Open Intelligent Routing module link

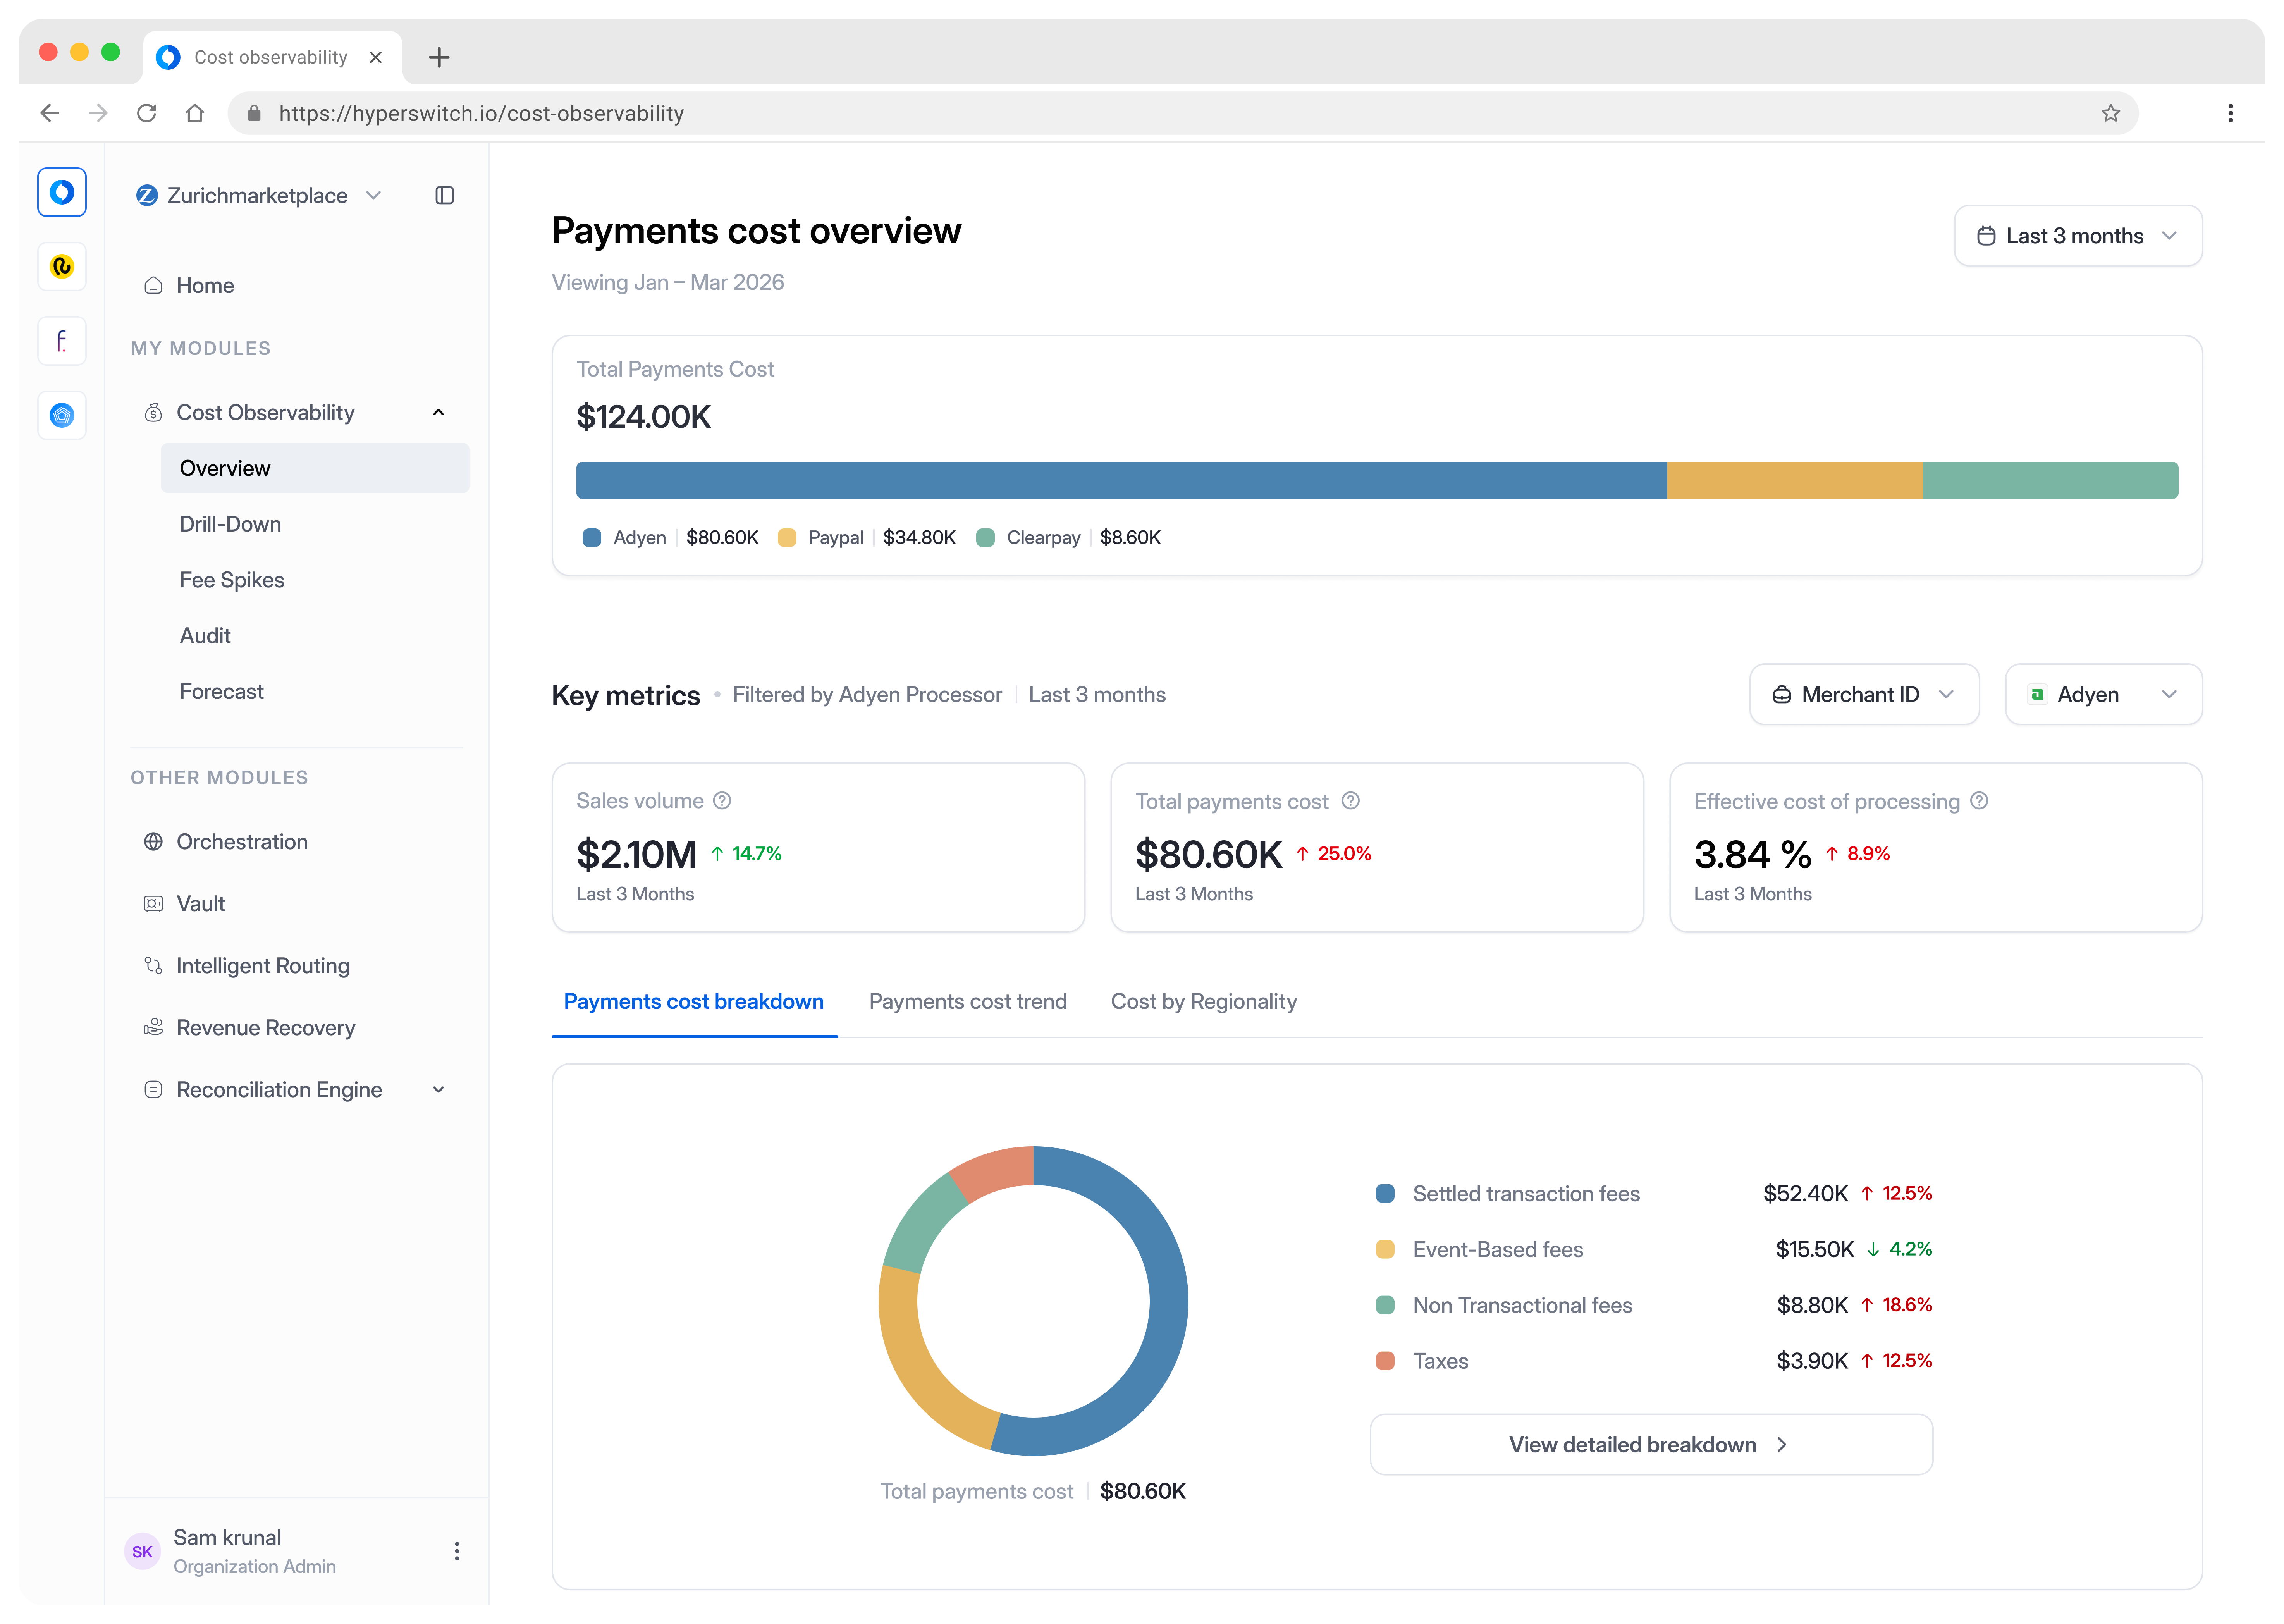click(263, 966)
